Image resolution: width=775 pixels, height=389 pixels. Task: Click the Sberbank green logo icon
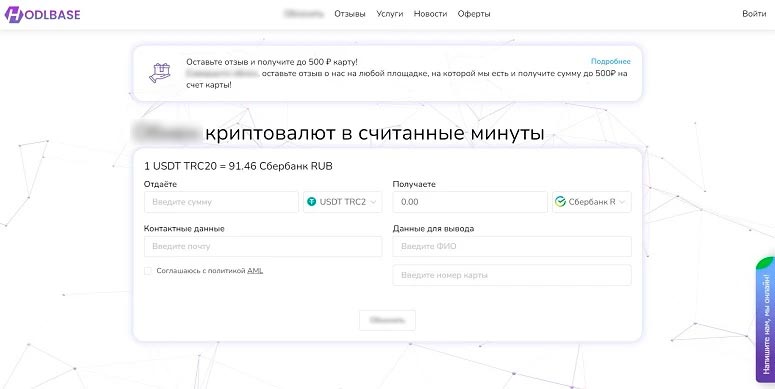[560, 202]
